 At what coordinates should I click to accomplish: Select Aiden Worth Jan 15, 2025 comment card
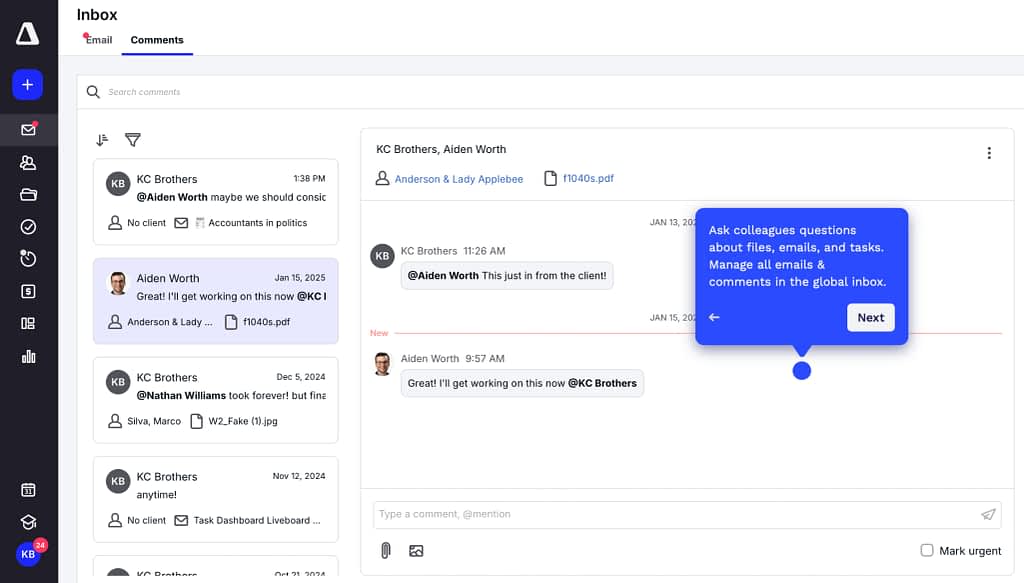click(216, 301)
